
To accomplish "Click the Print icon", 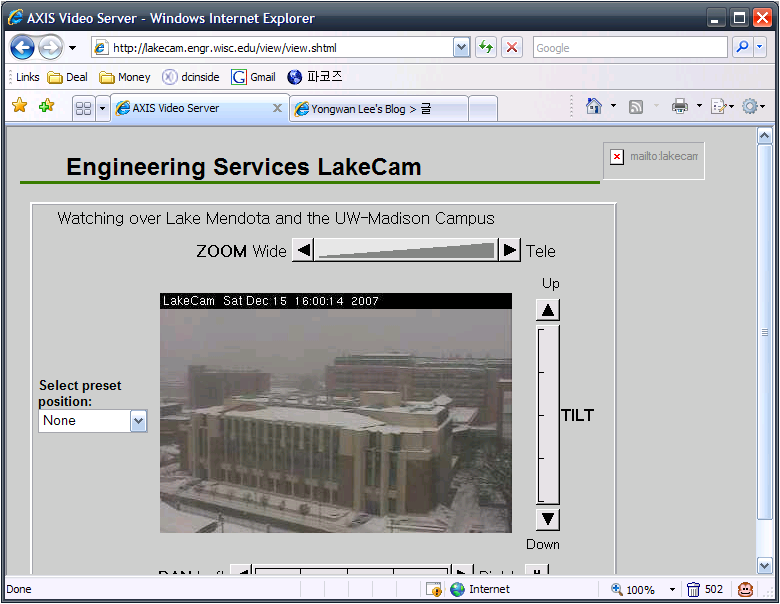I will 680,106.
